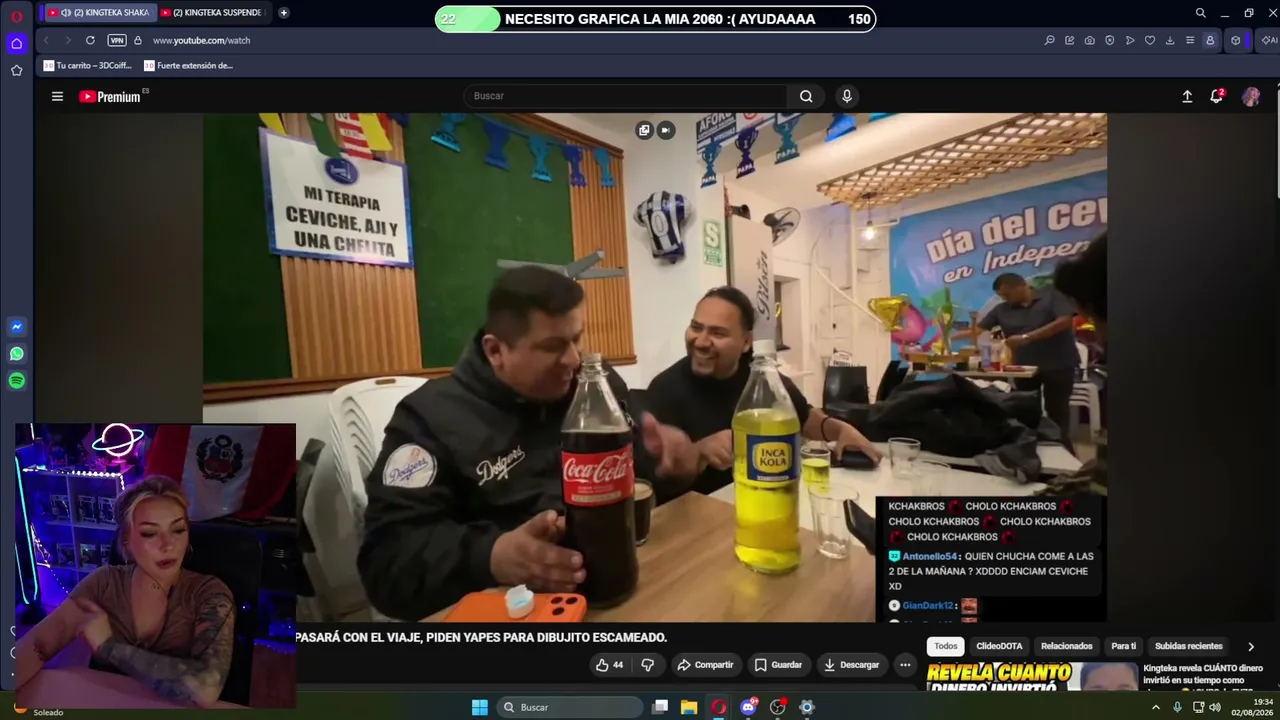
Task: Open the page zoom search icon in the toolbar
Action: (1049, 40)
